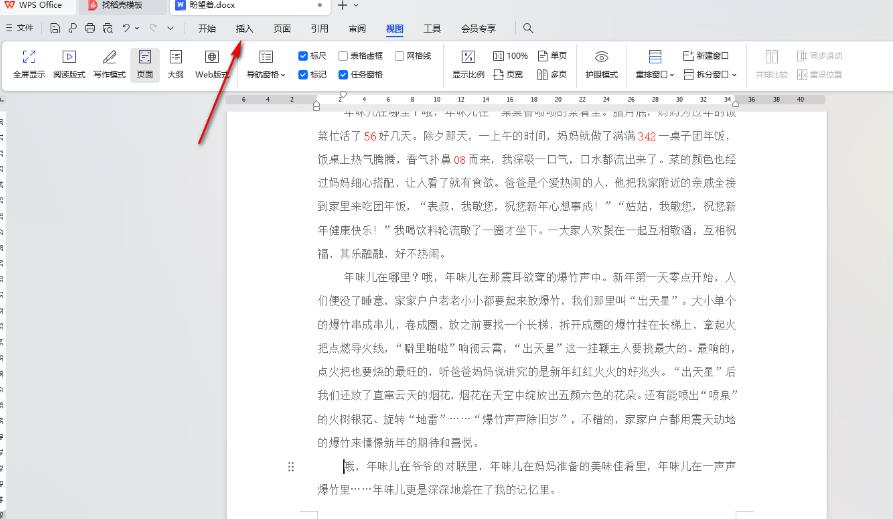The width and height of the screenshot is (893, 519).
Task: Open the 显示比例 zoom ratio dialog
Action: click(468, 64)
